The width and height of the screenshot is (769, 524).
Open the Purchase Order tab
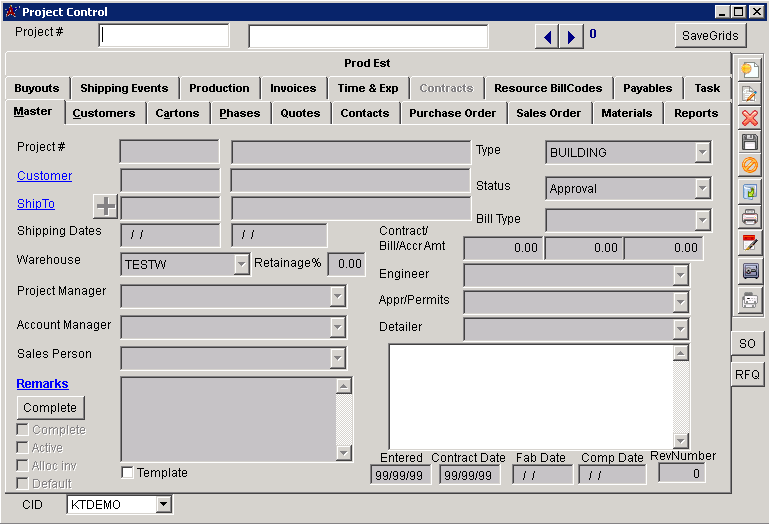(x=452, y=113)
